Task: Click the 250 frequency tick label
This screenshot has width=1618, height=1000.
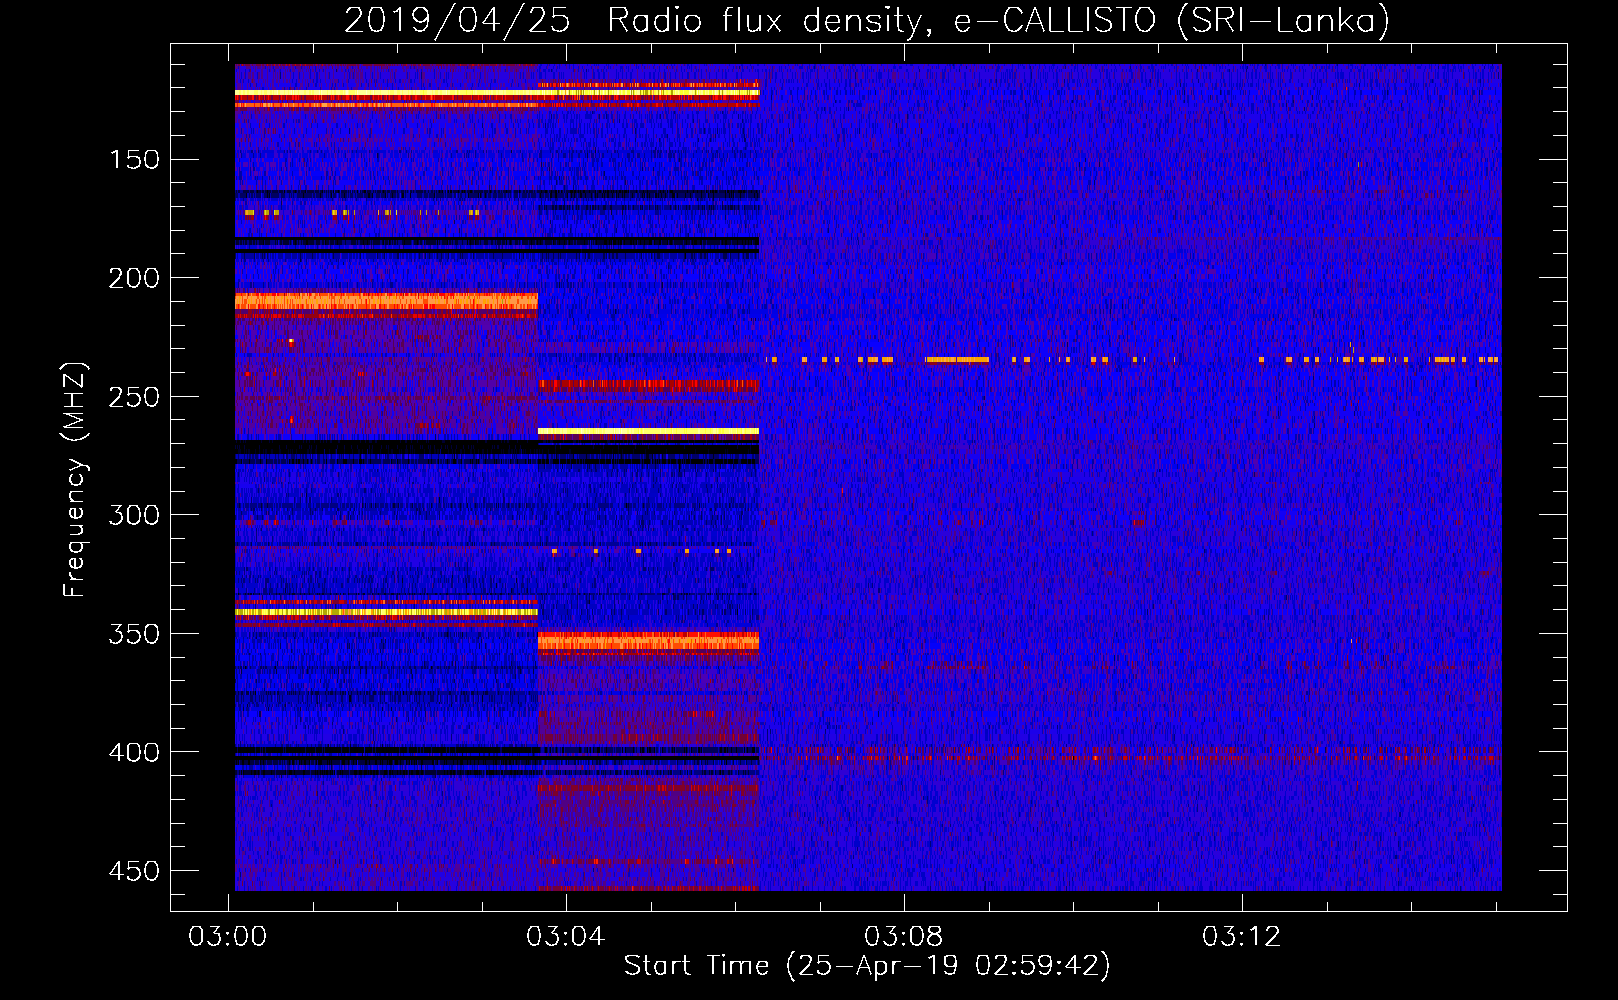Action: (x=134, y=397)
